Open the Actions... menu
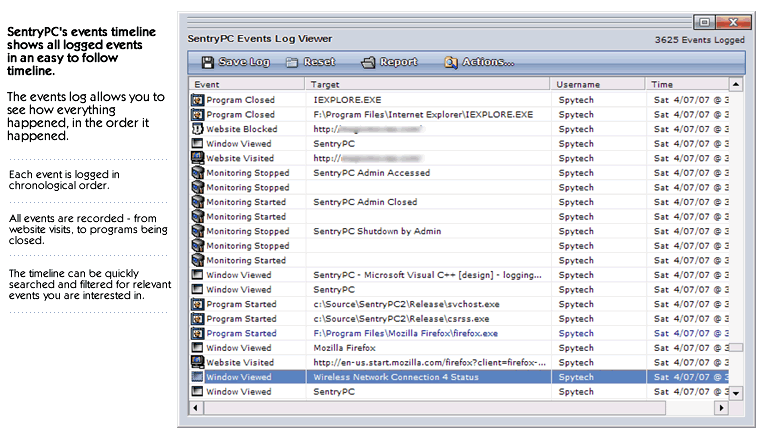 pyautogui.click(x=488, y=62)
